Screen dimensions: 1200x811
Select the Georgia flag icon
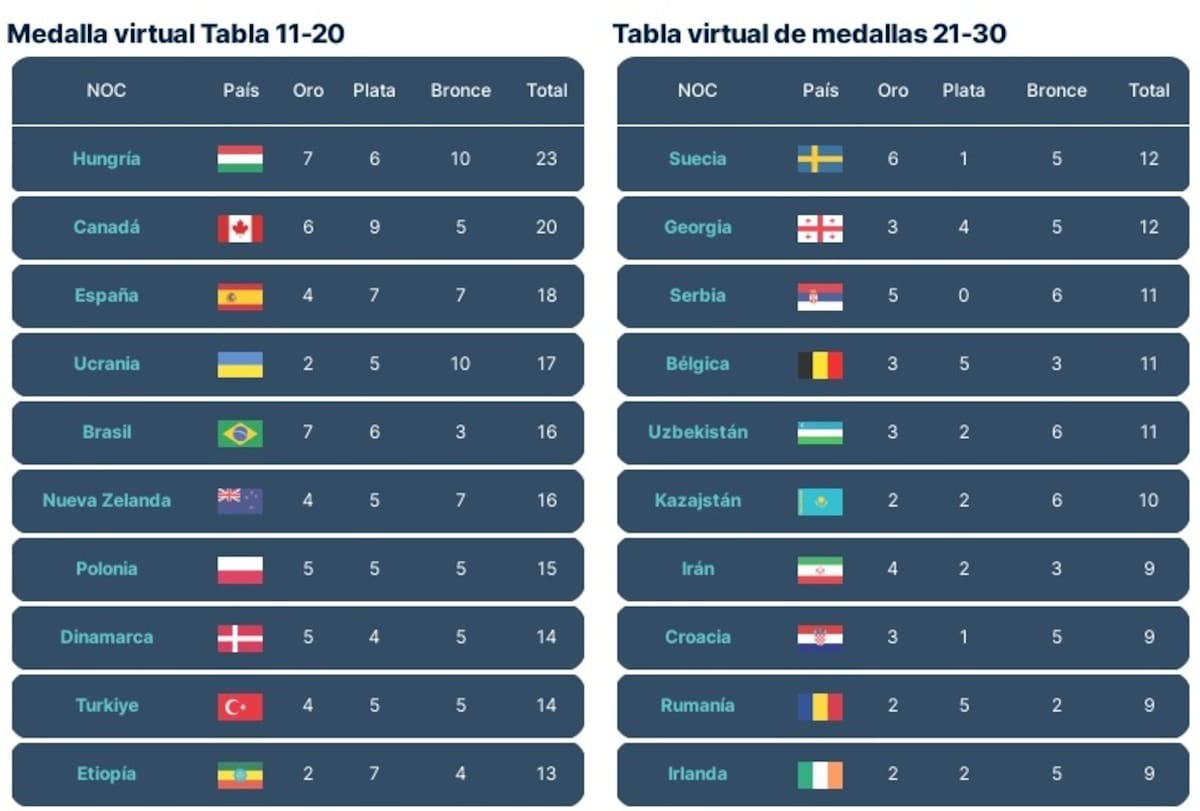click(x=820, y=228)
